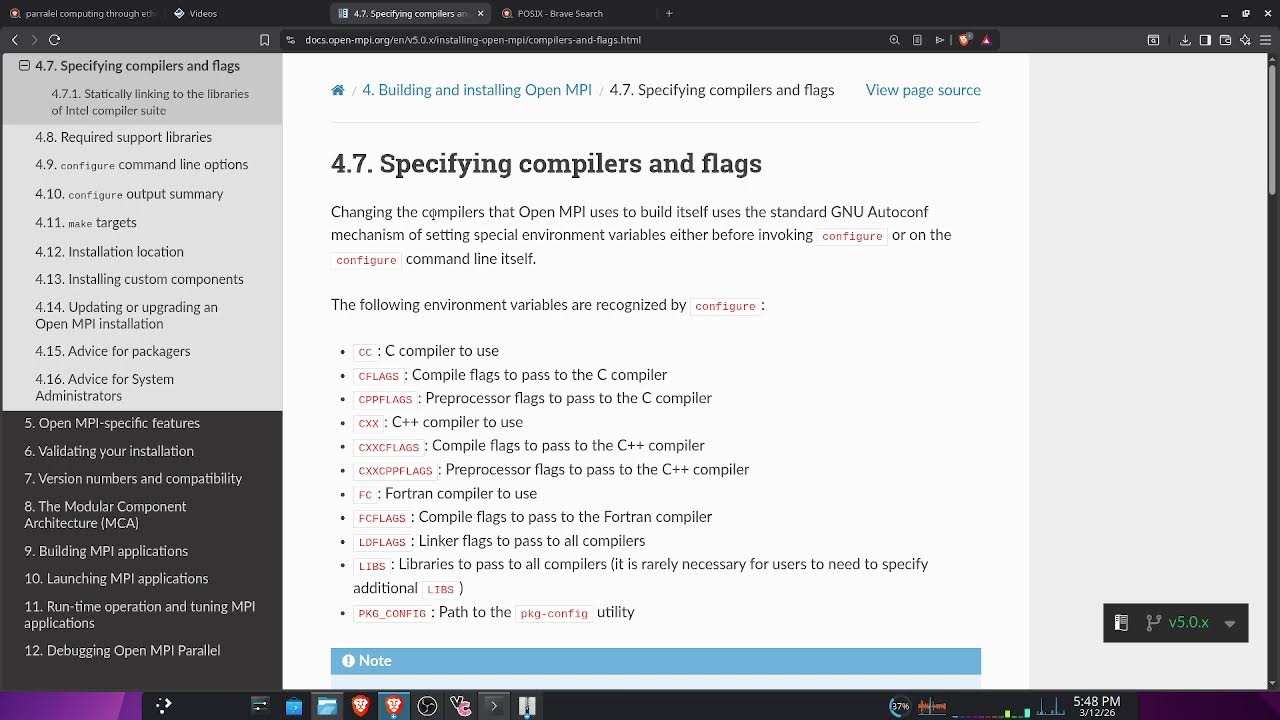Open 4.10 configure output summary

129,194
